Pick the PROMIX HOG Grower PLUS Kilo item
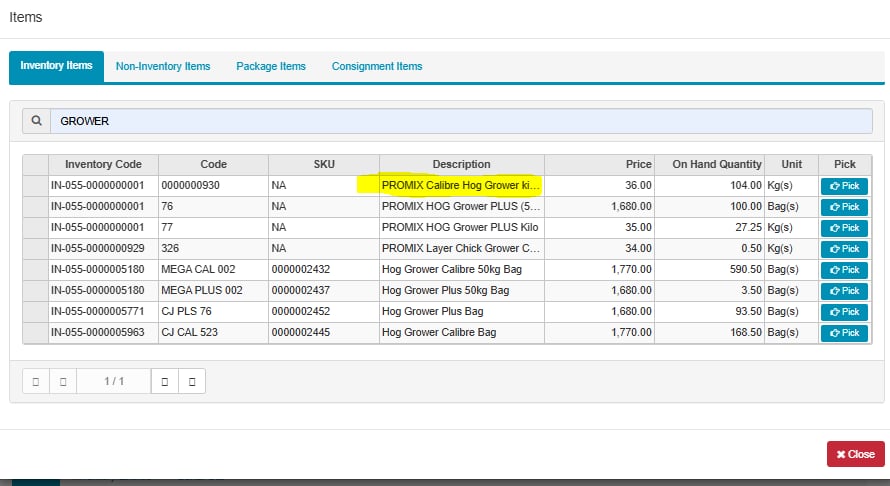Screen dimensions: 890x486 point(843,228)
